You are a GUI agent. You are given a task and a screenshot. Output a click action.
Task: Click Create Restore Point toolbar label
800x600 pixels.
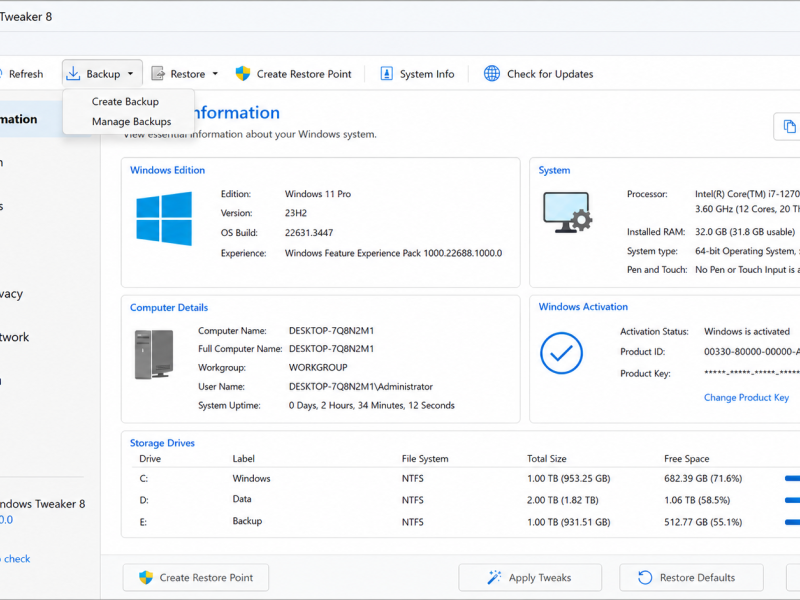tap(304, 74)
